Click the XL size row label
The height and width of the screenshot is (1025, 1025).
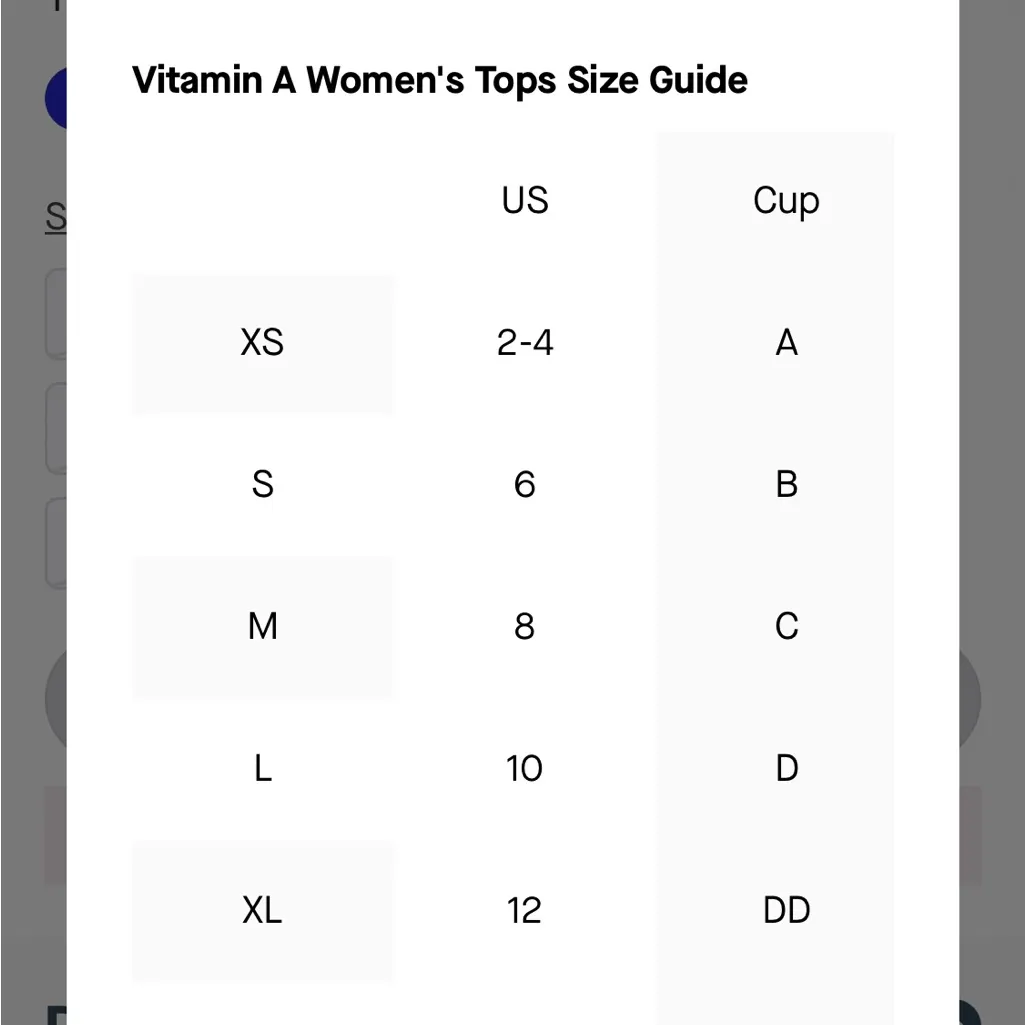tap(262, 910)
